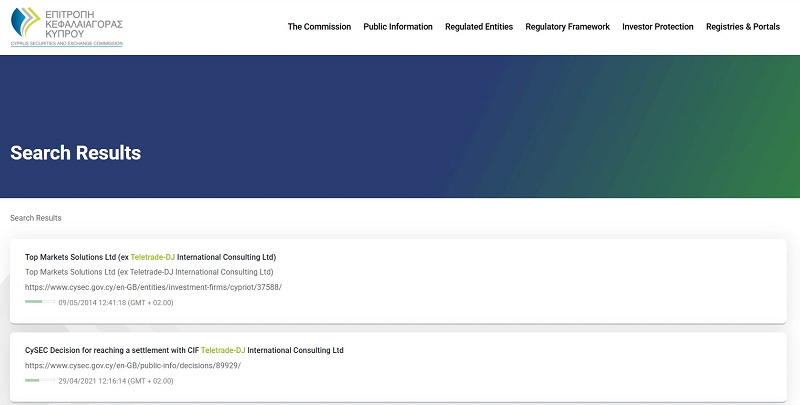Screen dimensions: 800x405
Task: Open The Commission menu
Action: (319, 27)
